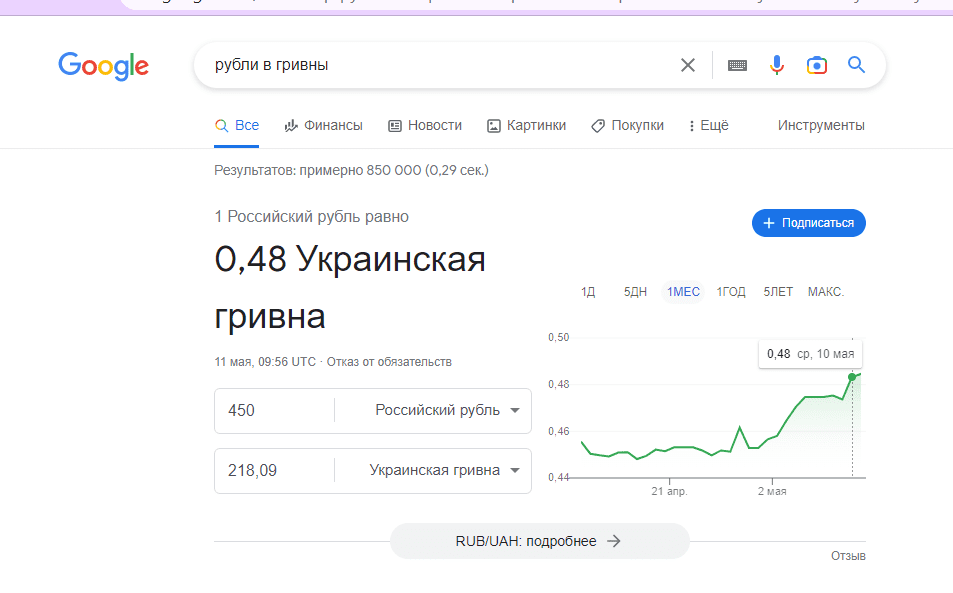Viewport: 953px width, 593px height.
Task: Expand the Российский рубль currency dropdown
Action: [514, 411]
